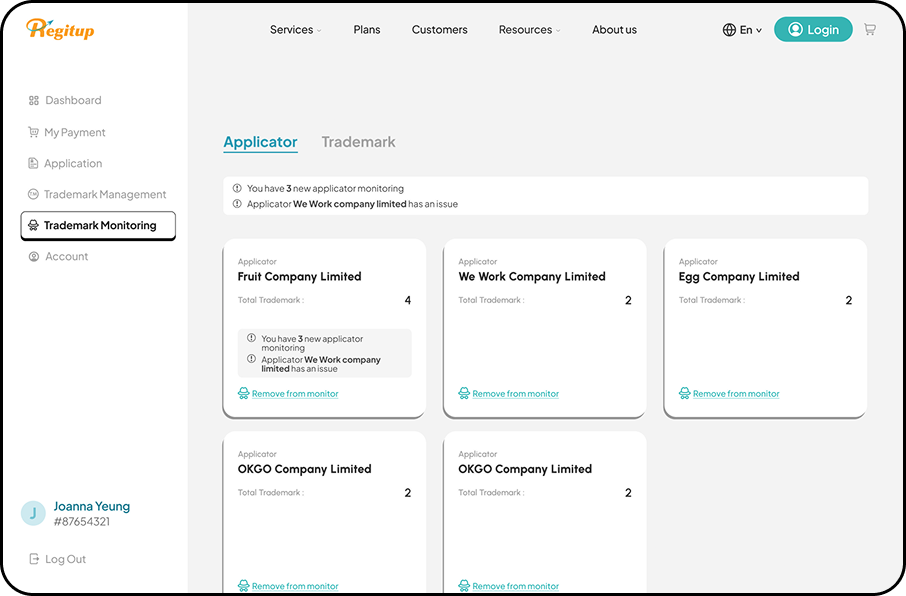This screenshot has height=596, width=906.
Task: Open the We Work Company Limited card
Action: tap(532, 277)
